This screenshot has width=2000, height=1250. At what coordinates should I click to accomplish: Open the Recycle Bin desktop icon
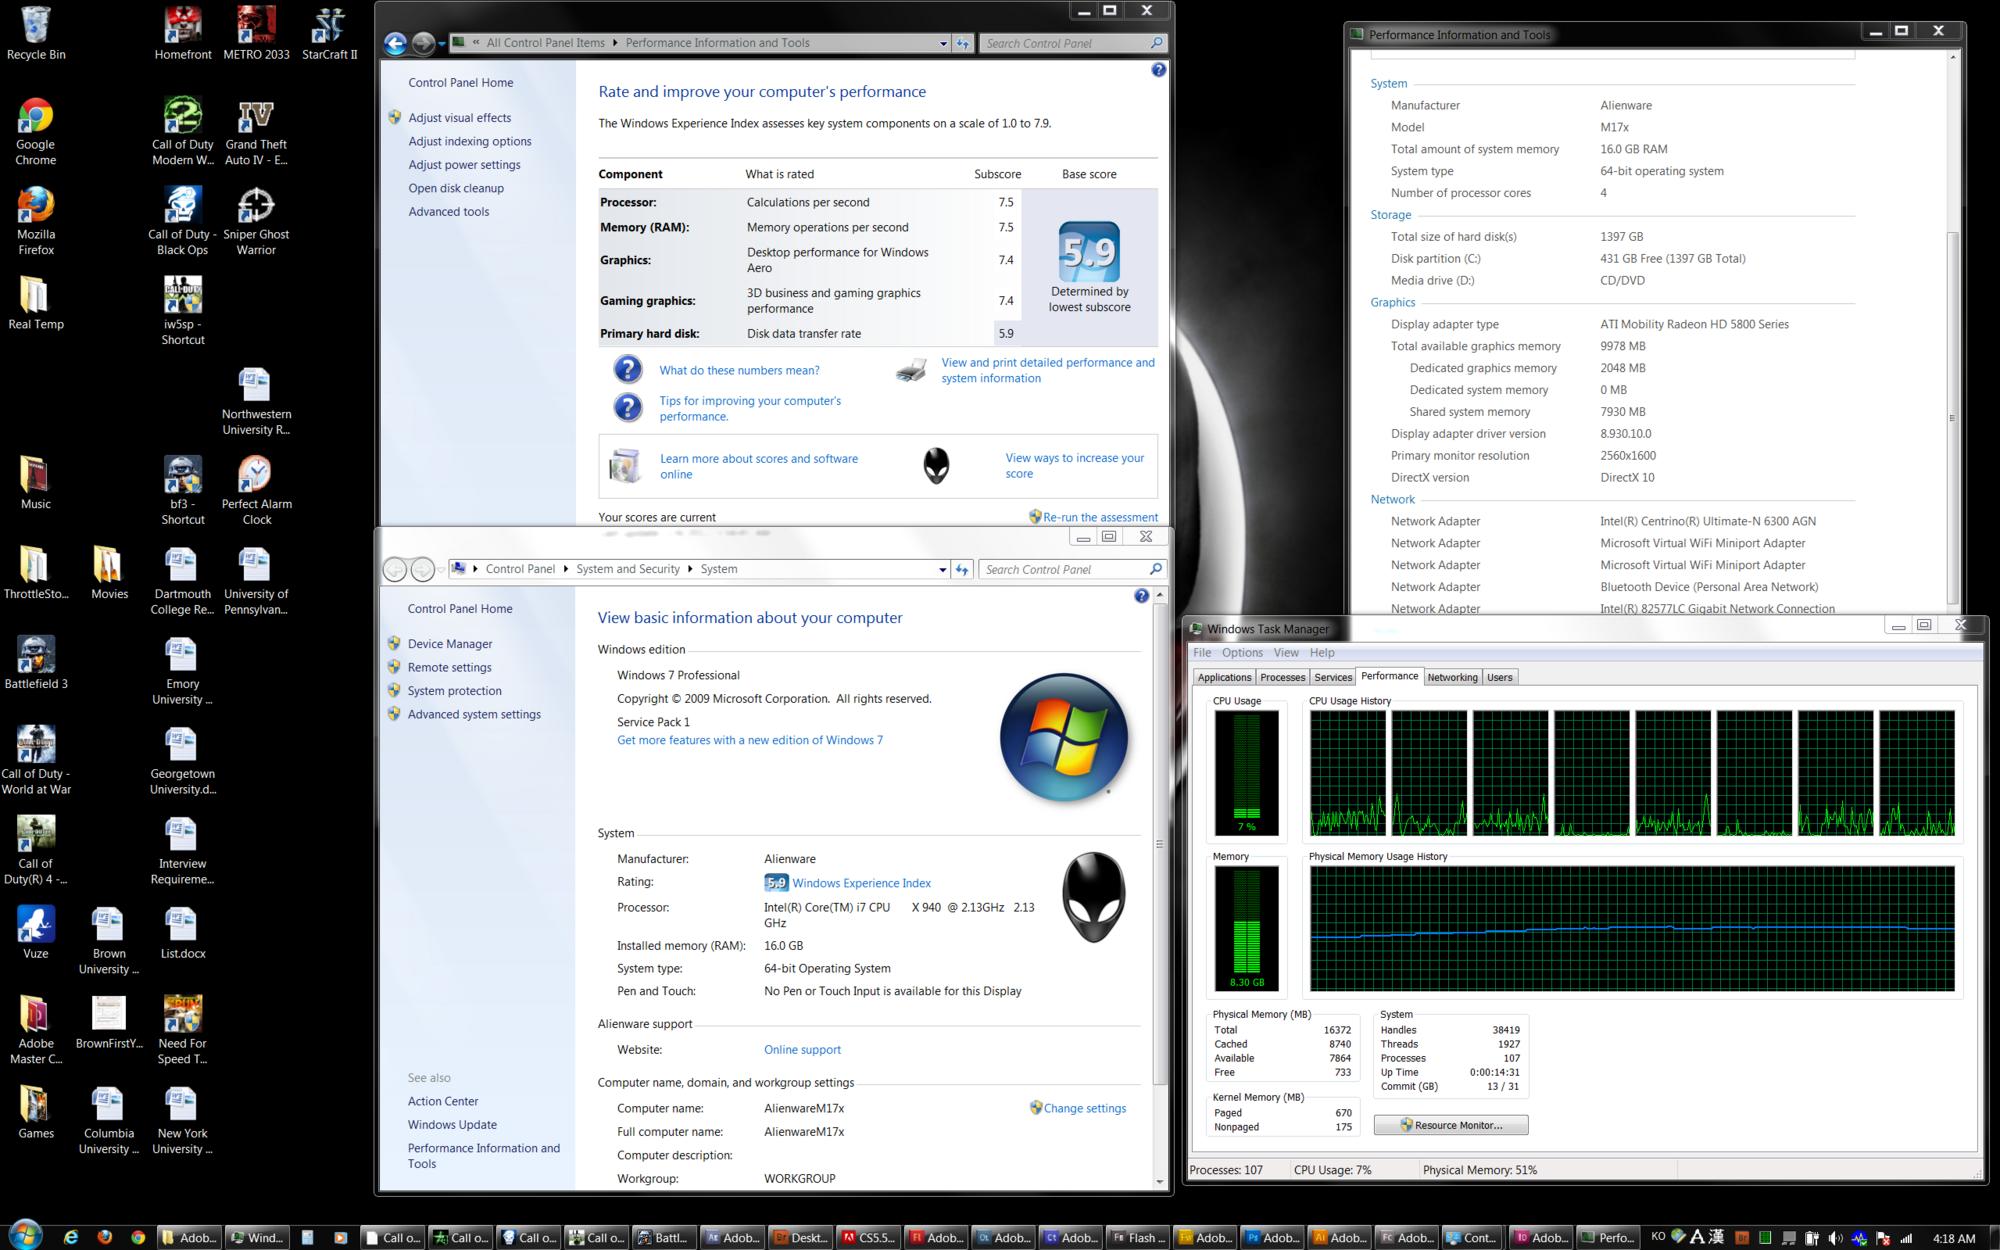pos(36,34)
